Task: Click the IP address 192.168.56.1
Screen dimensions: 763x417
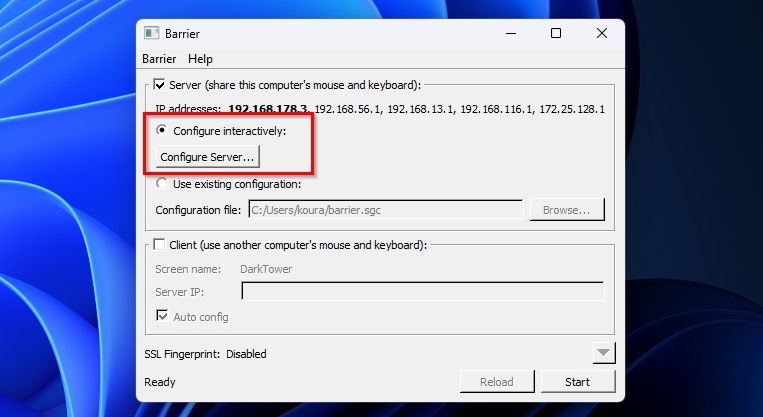Action: (x=347, y=109)
